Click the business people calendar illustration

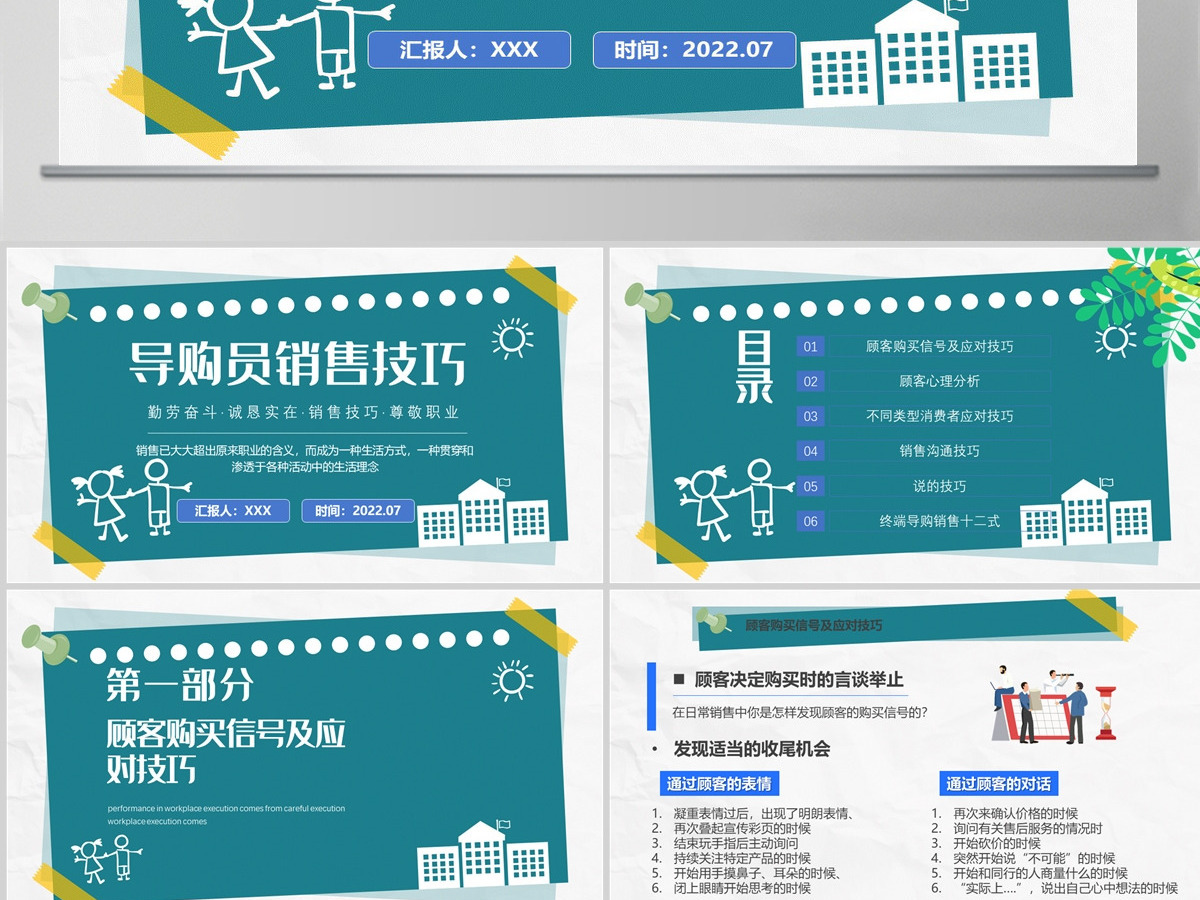(x=1038, y=705)
